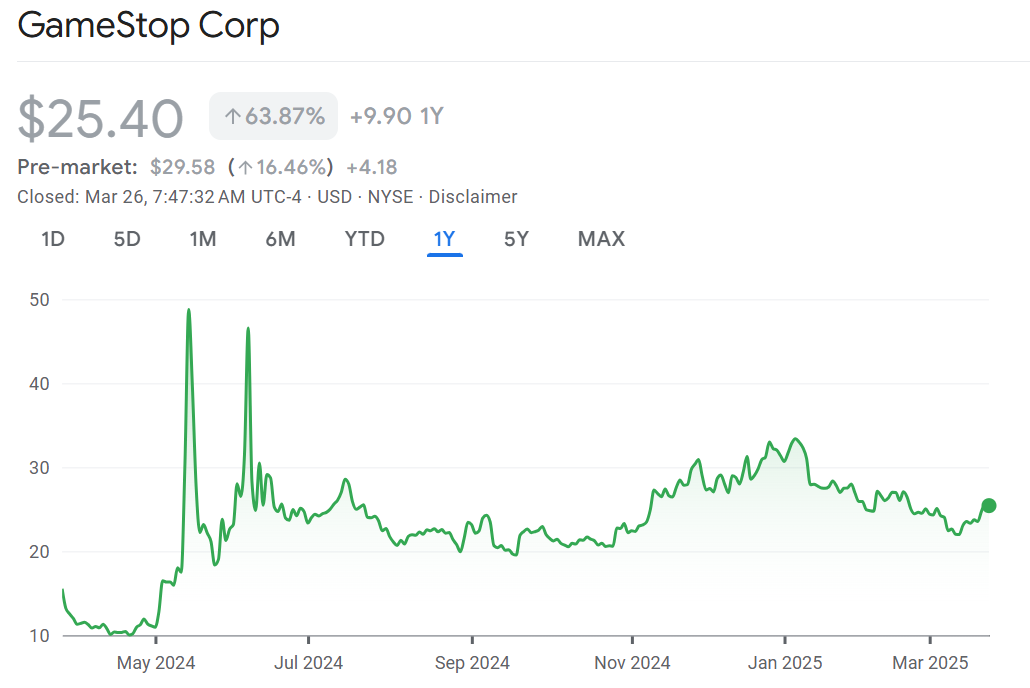
Task: Switch to the 5Y chart range
Action: pyautogui.click(x=516, y=239)
